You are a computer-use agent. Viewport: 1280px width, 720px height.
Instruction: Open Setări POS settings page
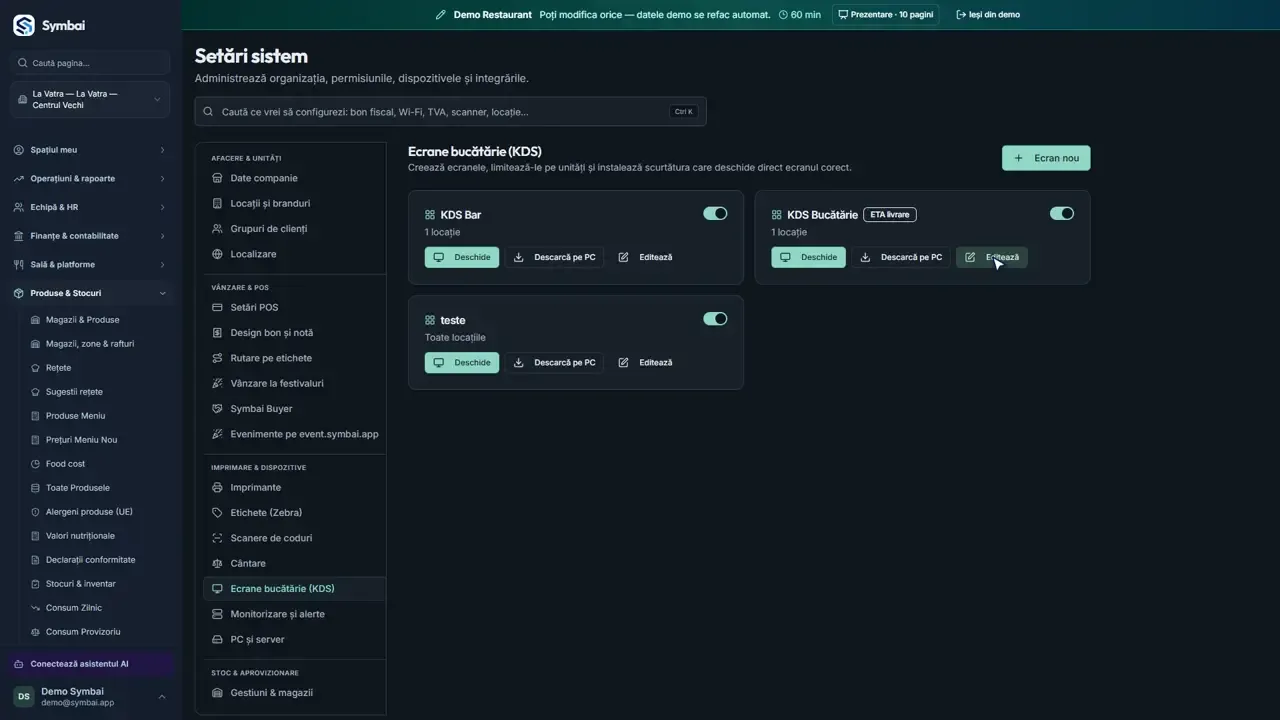click(294, 307)
